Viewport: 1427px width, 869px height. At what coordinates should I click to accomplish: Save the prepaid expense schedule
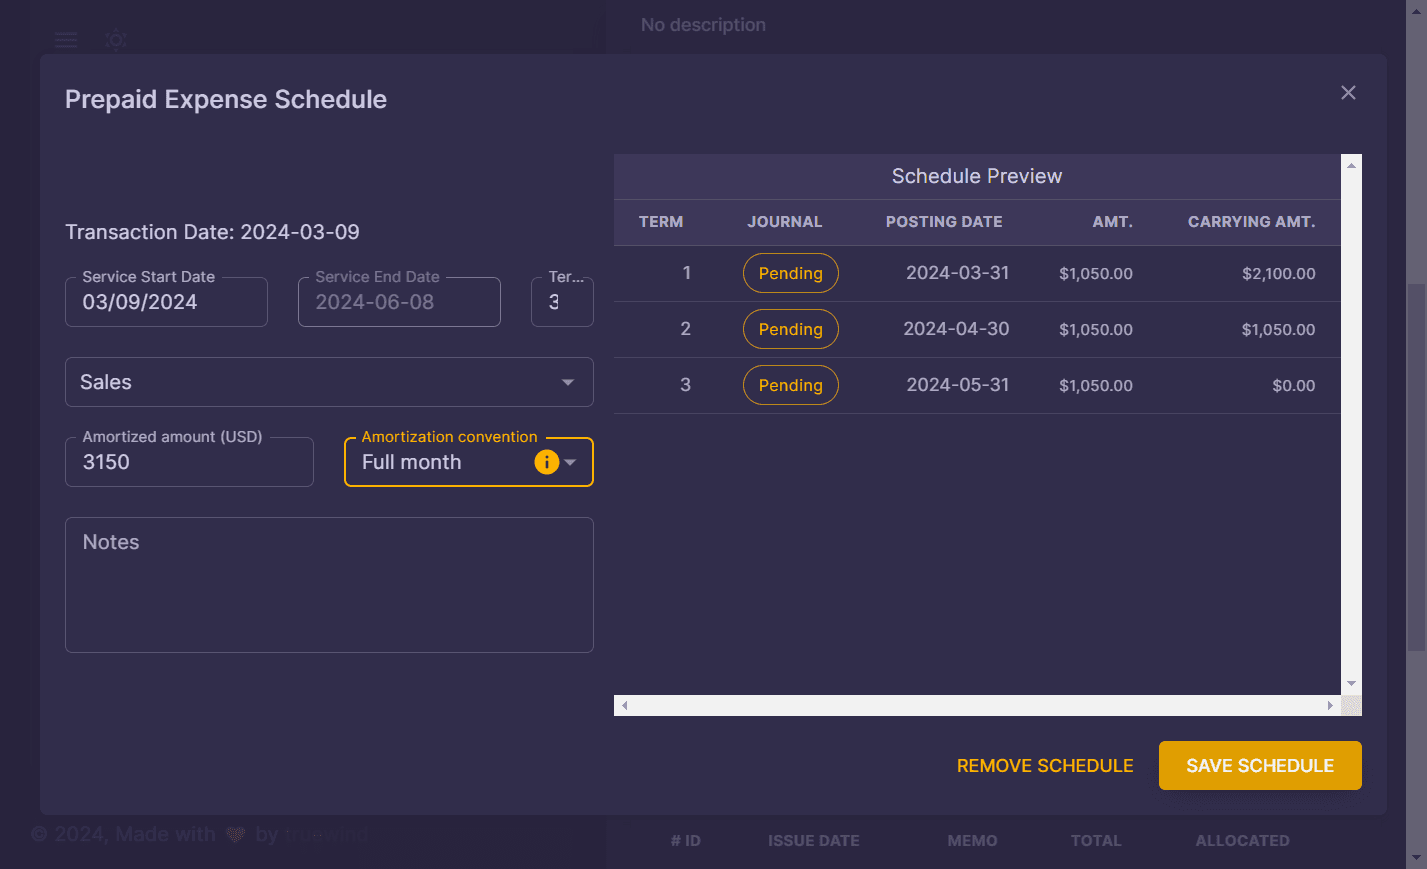(1259, 765)
